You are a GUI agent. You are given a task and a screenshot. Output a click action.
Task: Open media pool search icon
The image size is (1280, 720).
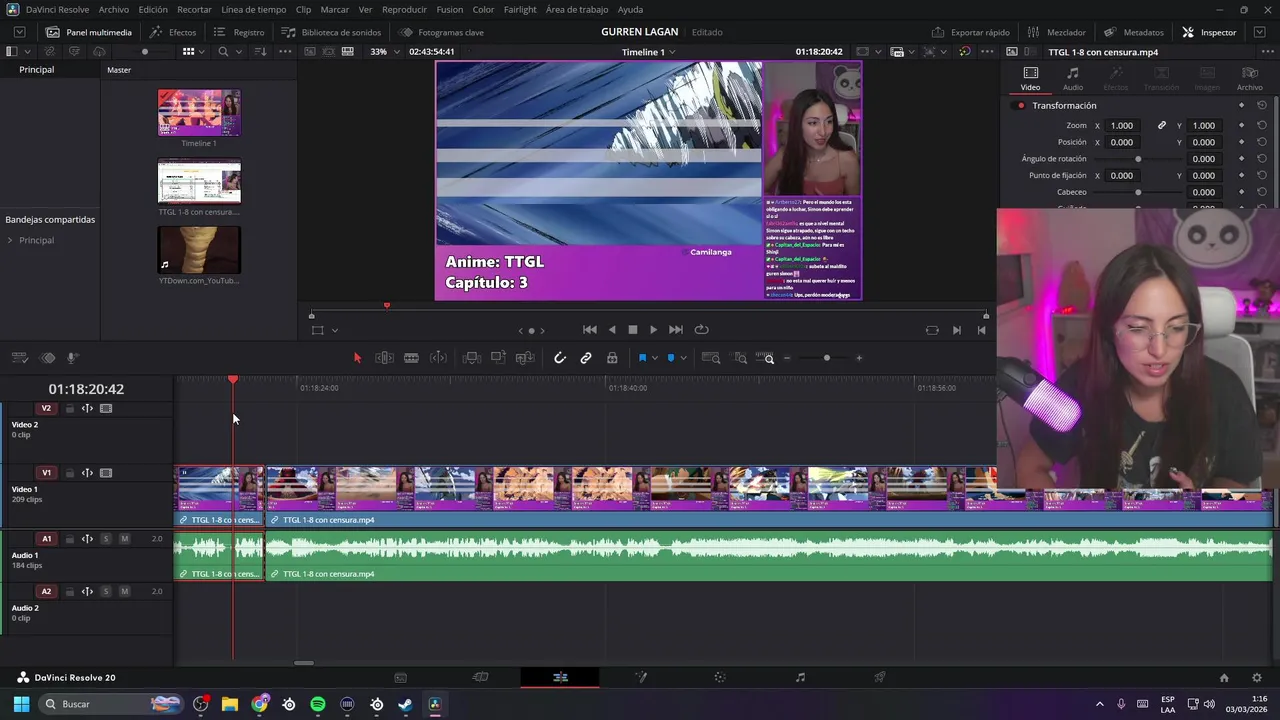point(223,51)
